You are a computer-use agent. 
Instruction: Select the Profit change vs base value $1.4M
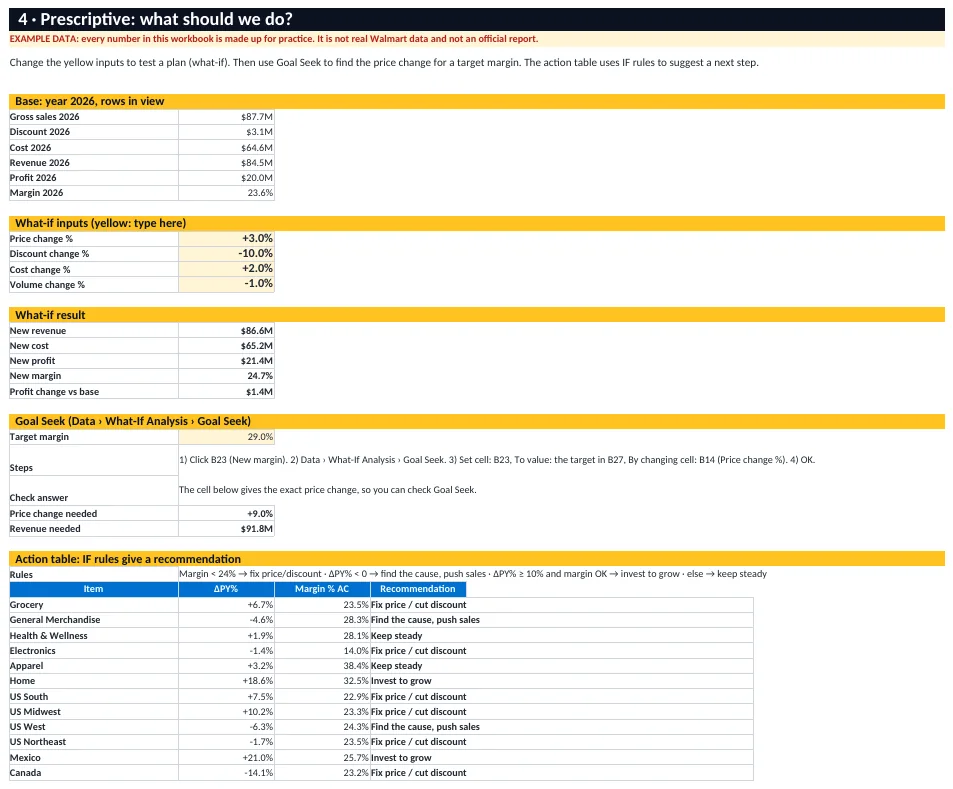[226, 391]
